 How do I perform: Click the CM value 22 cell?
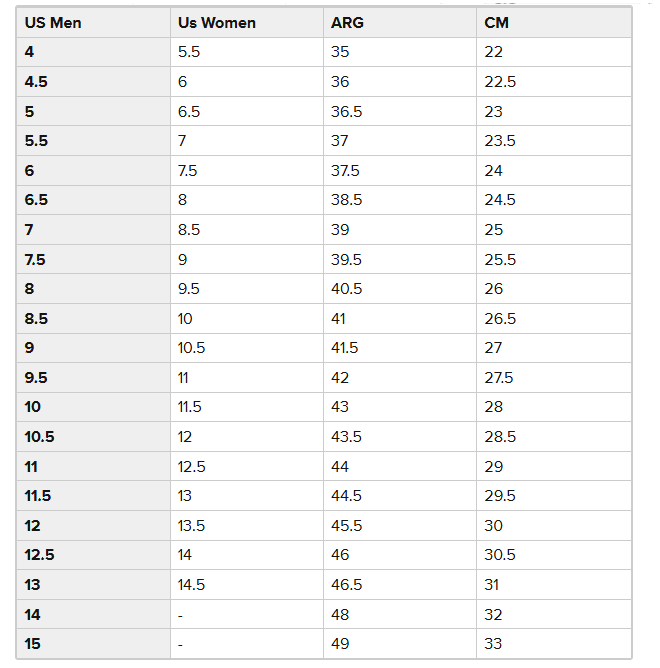click(493, 52)
